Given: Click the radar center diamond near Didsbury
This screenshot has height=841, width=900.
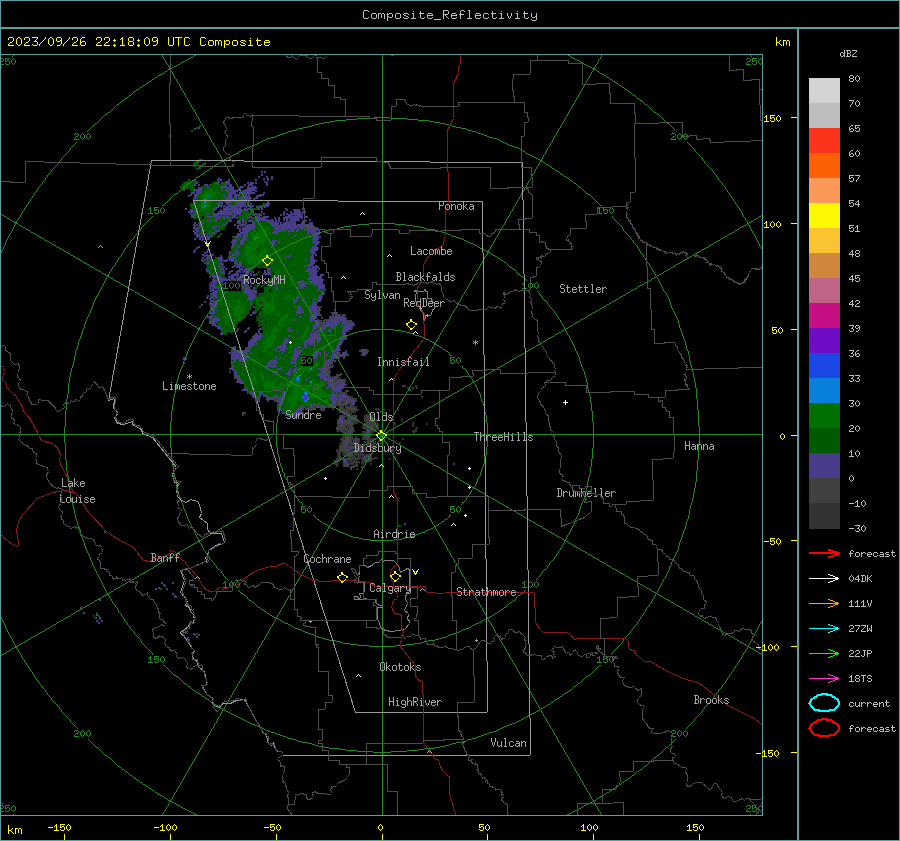Looking at the screenshot, I should click(x=382, y=435).
